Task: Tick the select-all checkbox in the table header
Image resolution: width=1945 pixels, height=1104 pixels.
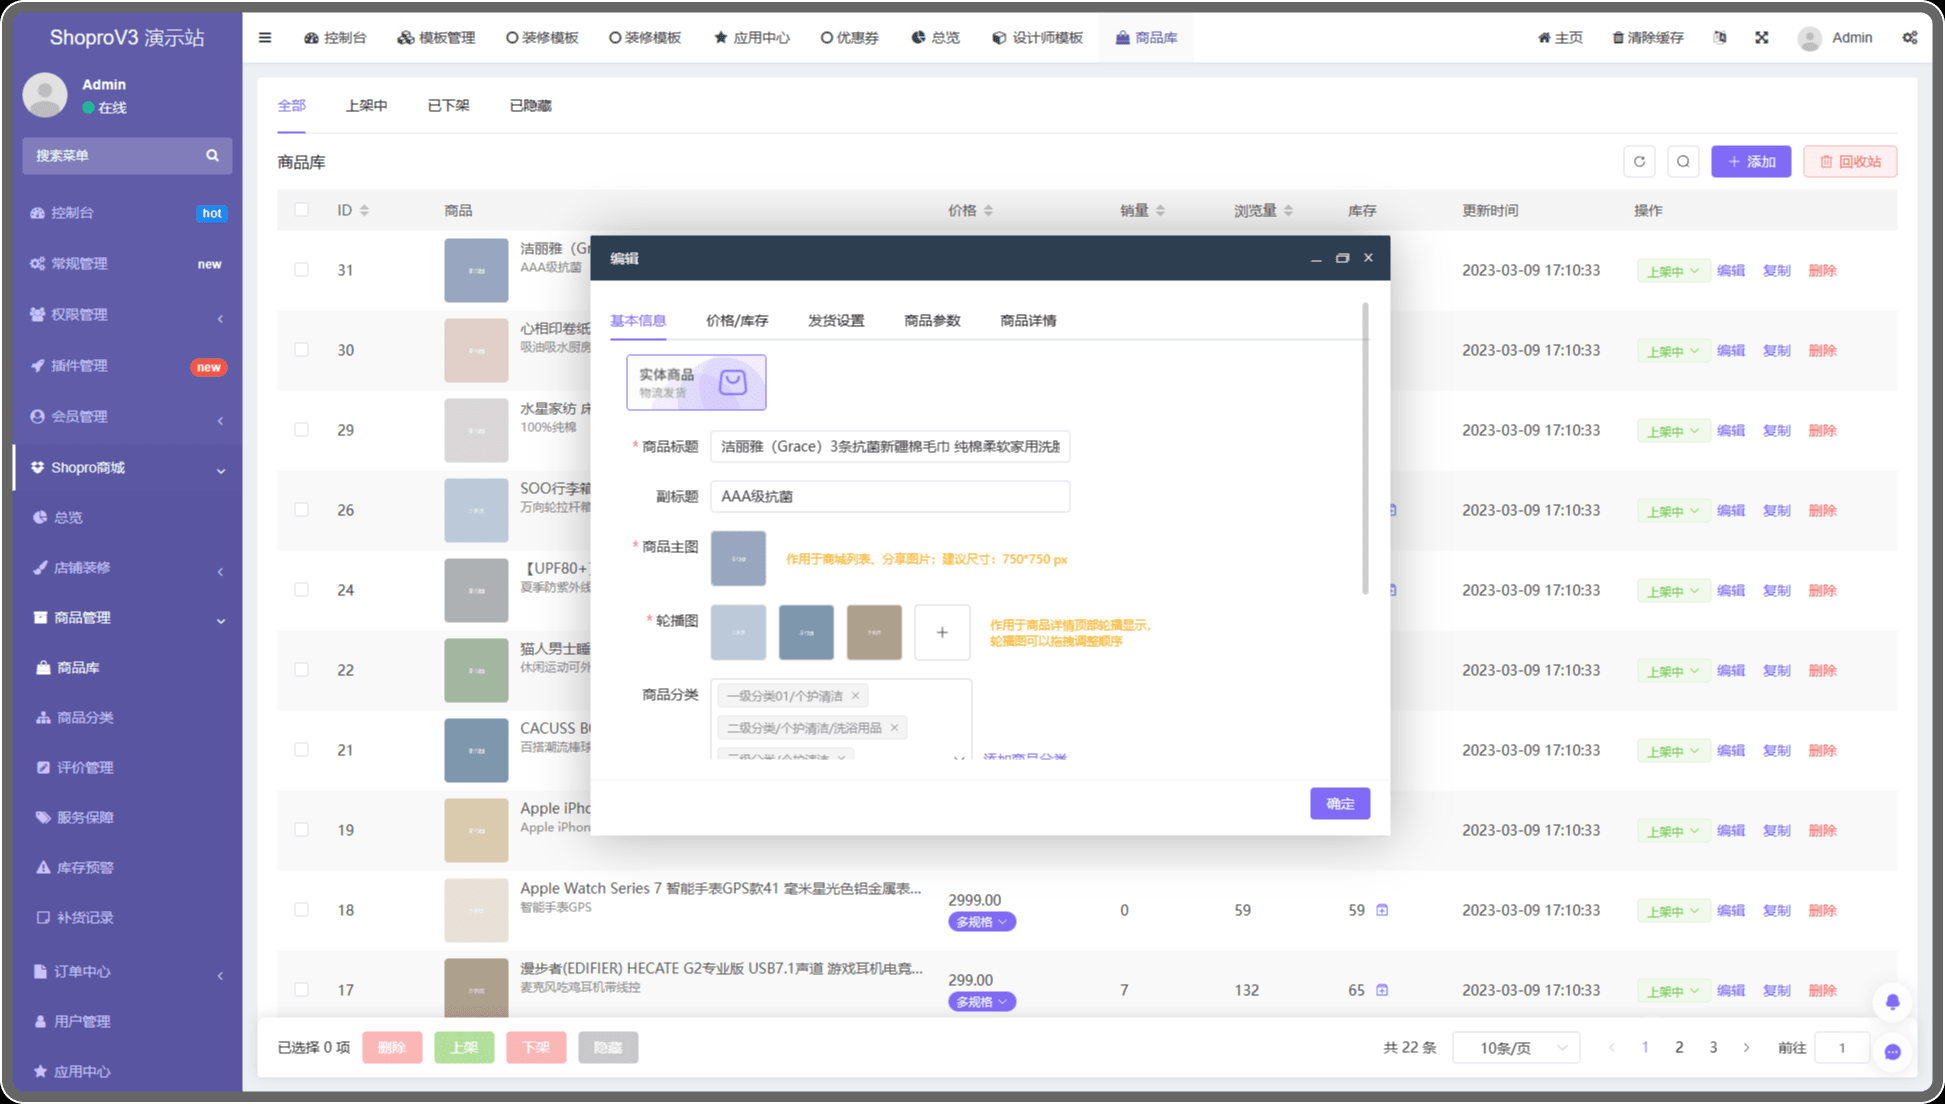Action: pos(301,210)
